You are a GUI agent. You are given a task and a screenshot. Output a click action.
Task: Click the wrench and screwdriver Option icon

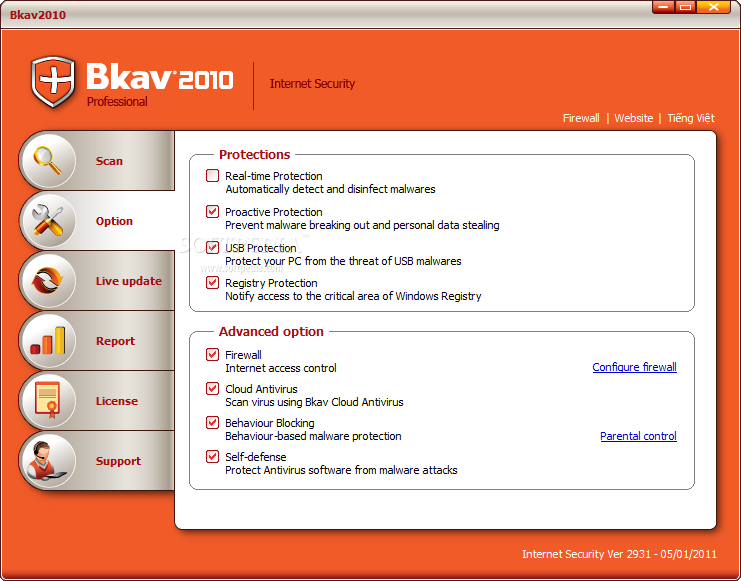tap(48, 221)
